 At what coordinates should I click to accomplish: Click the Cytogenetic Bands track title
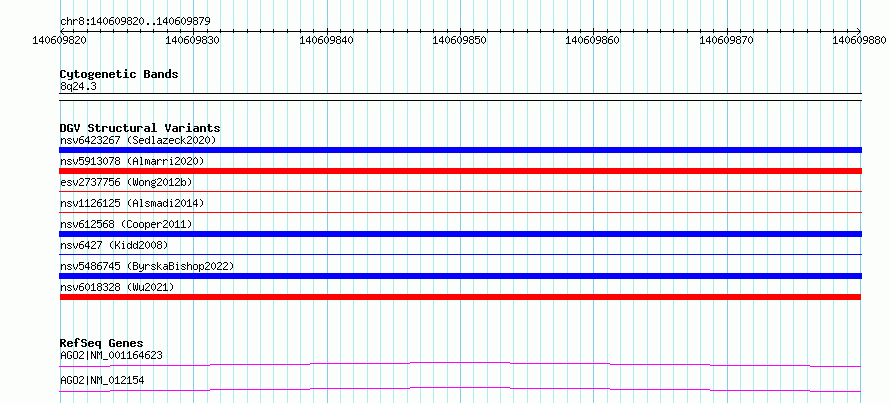[x=119, y=74]
